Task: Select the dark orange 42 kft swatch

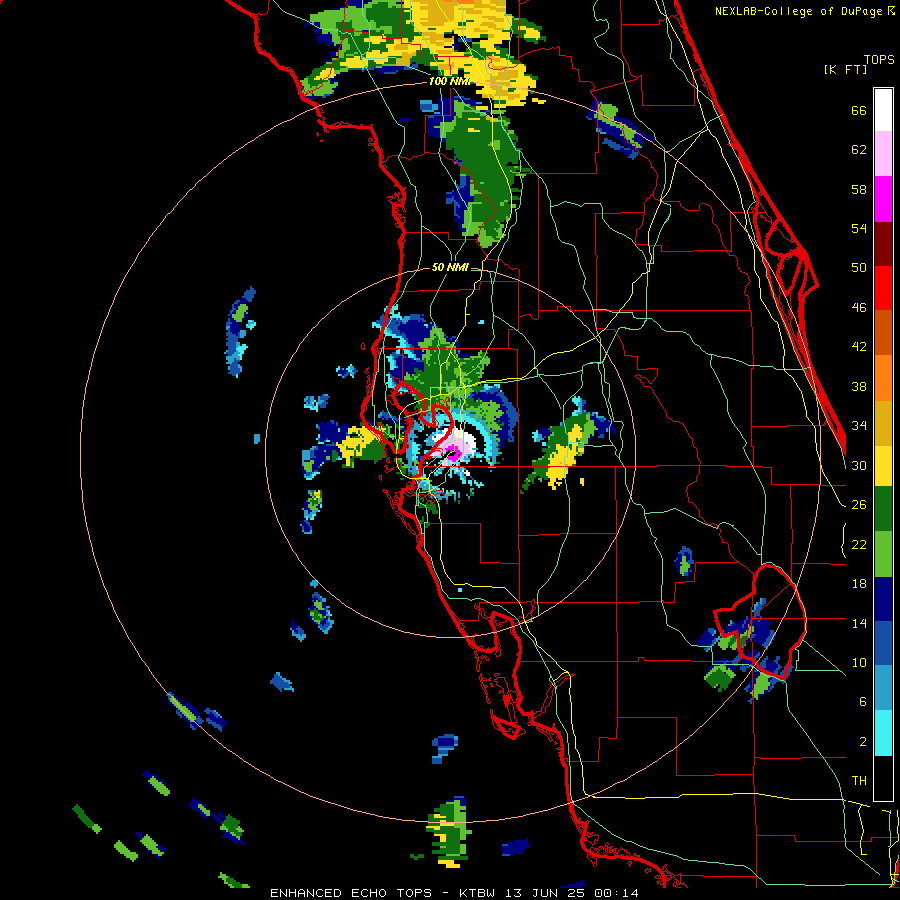Action: pyautogui.click(x=883, y=332)
